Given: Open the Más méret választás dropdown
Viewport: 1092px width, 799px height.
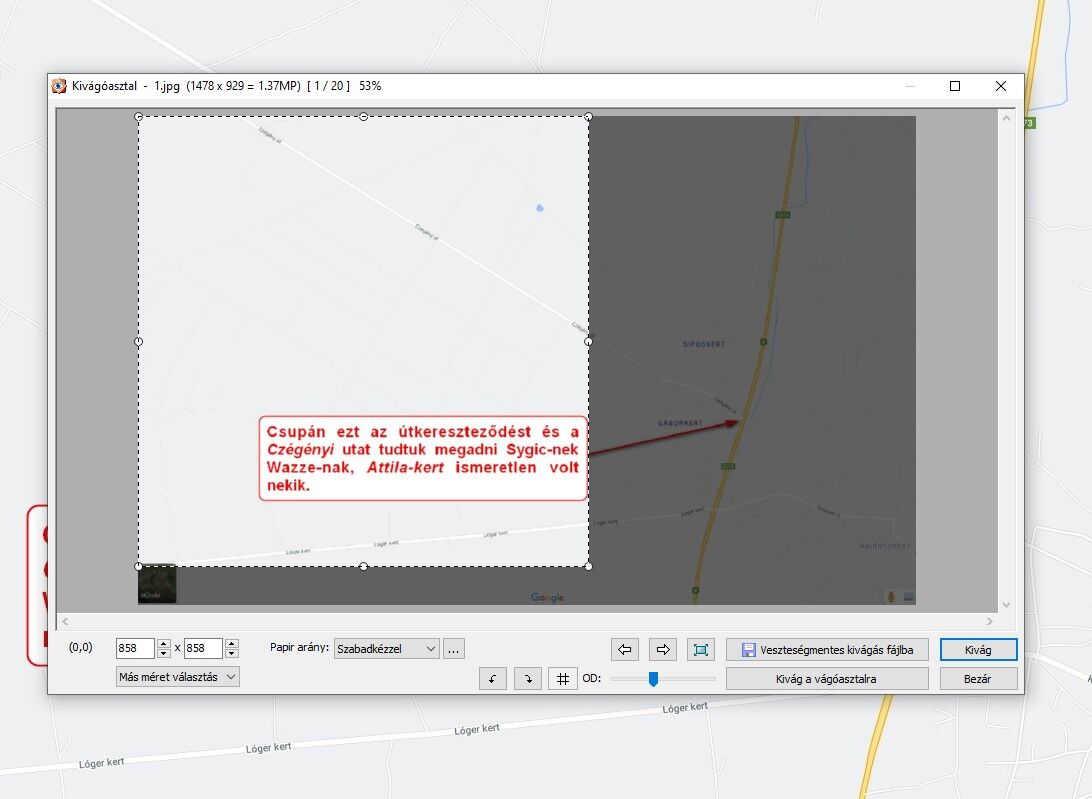Looking at the screenshot, I should tap(178, 676).
